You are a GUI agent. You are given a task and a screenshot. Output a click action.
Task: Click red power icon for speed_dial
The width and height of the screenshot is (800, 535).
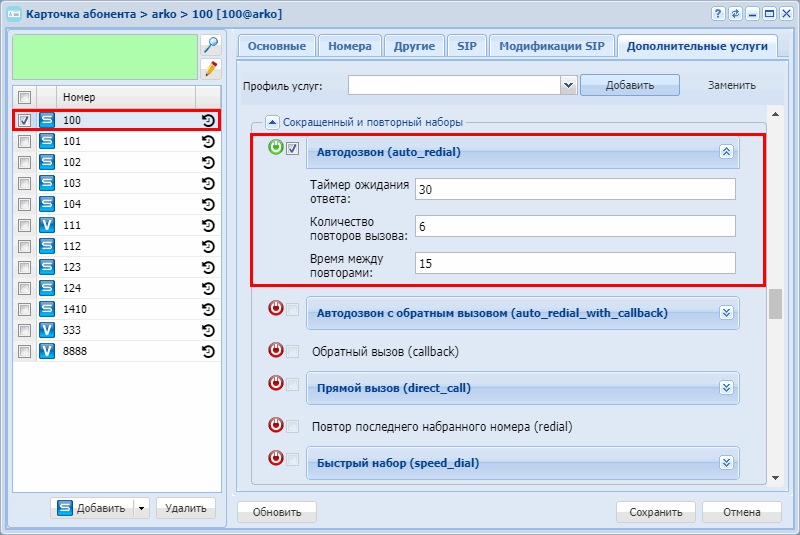tap(276, 458)
